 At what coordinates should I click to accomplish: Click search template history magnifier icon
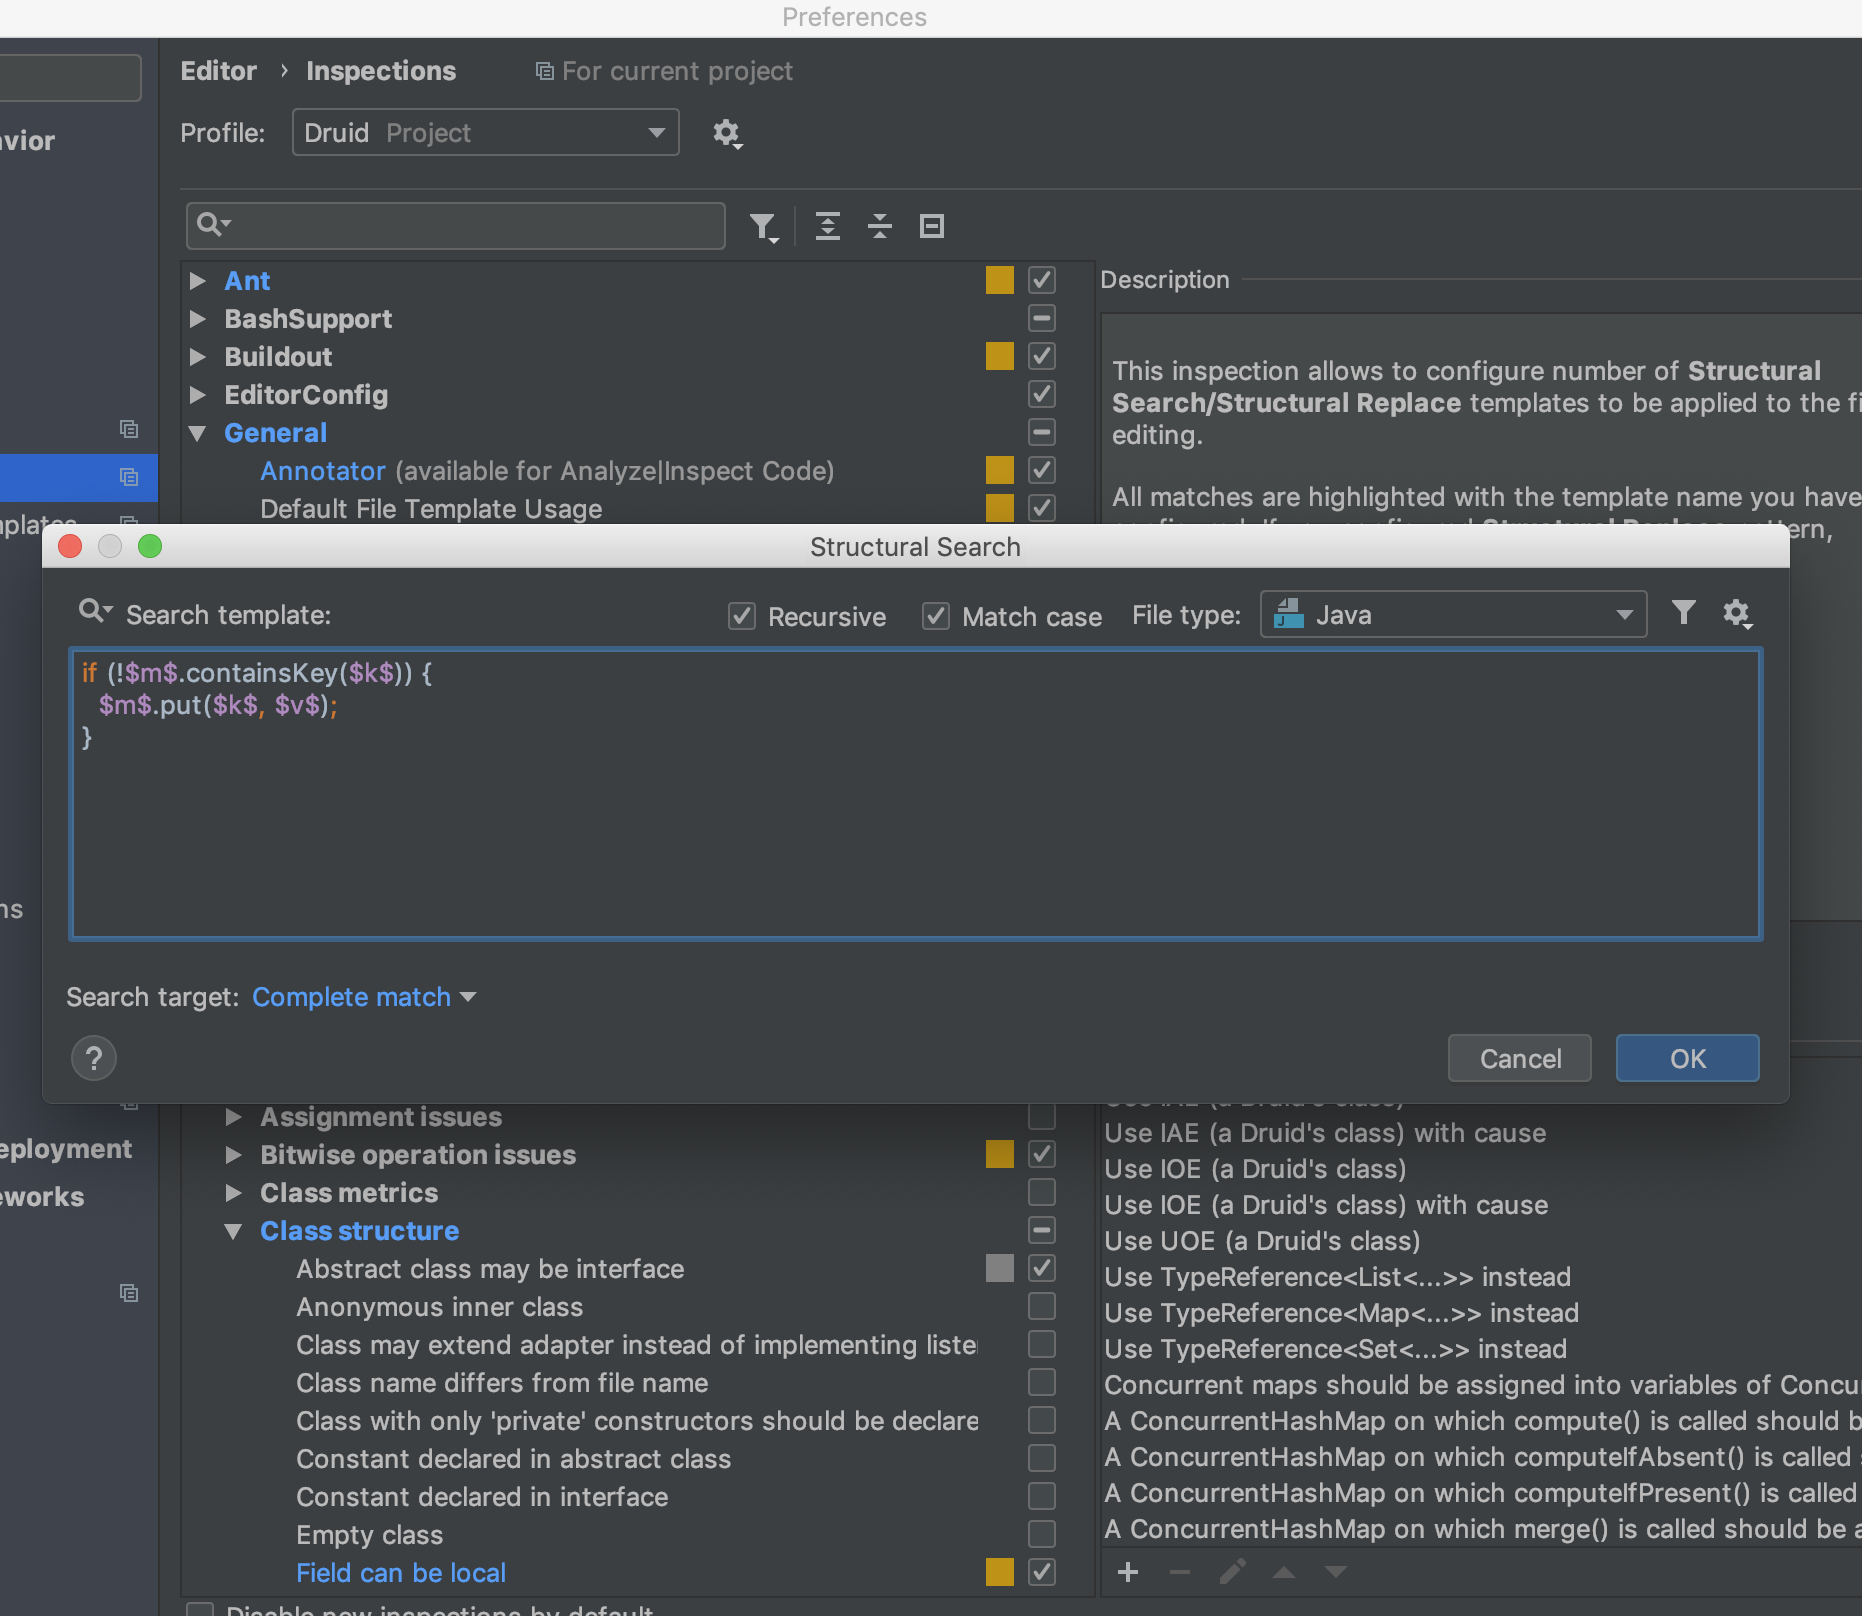tap(95, 611)
